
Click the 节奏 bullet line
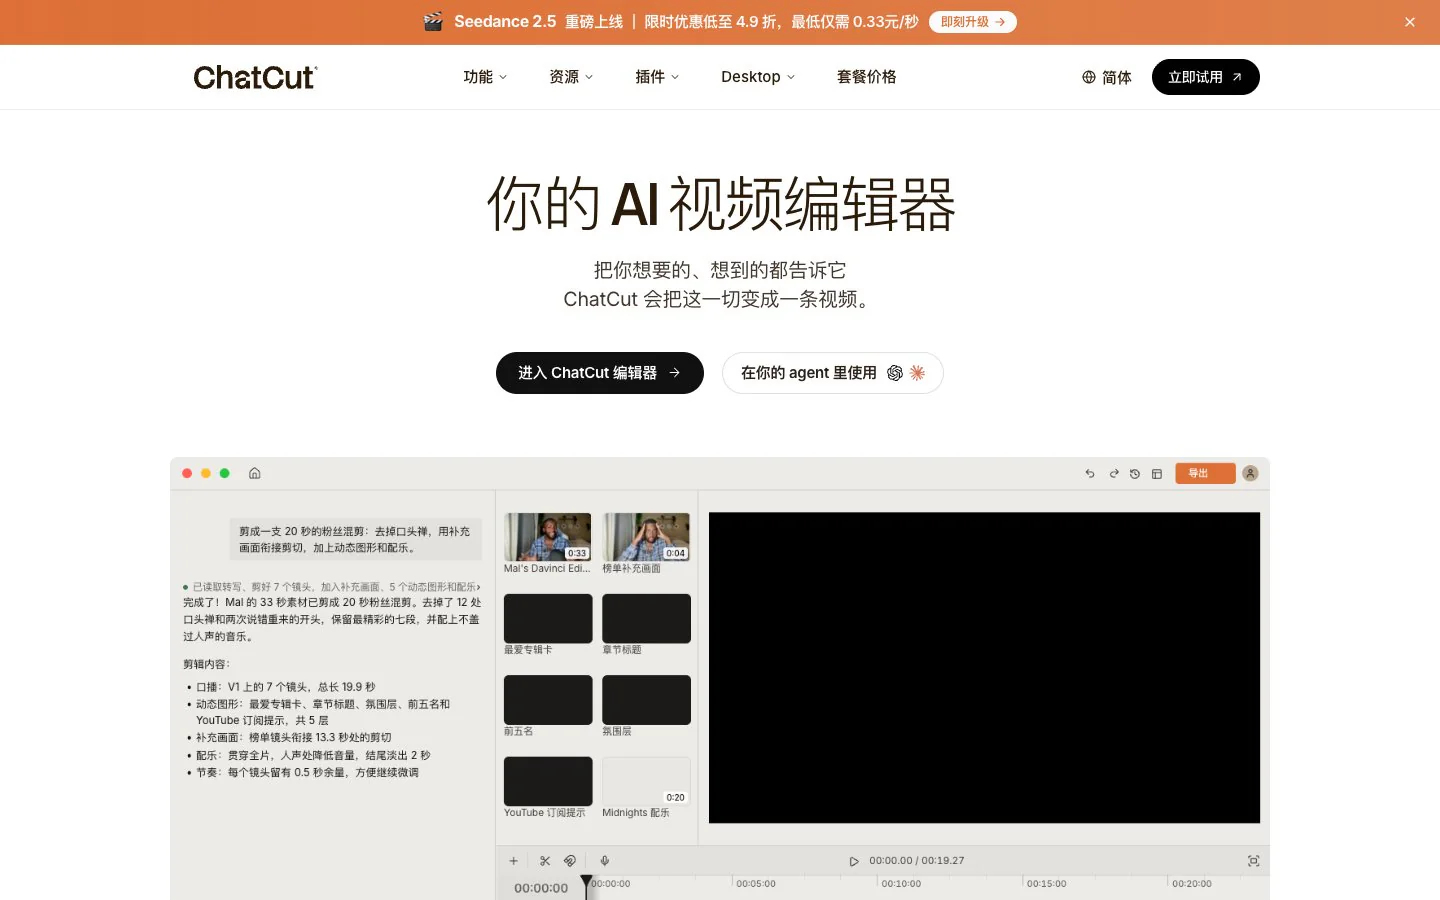tap(307, 772)
